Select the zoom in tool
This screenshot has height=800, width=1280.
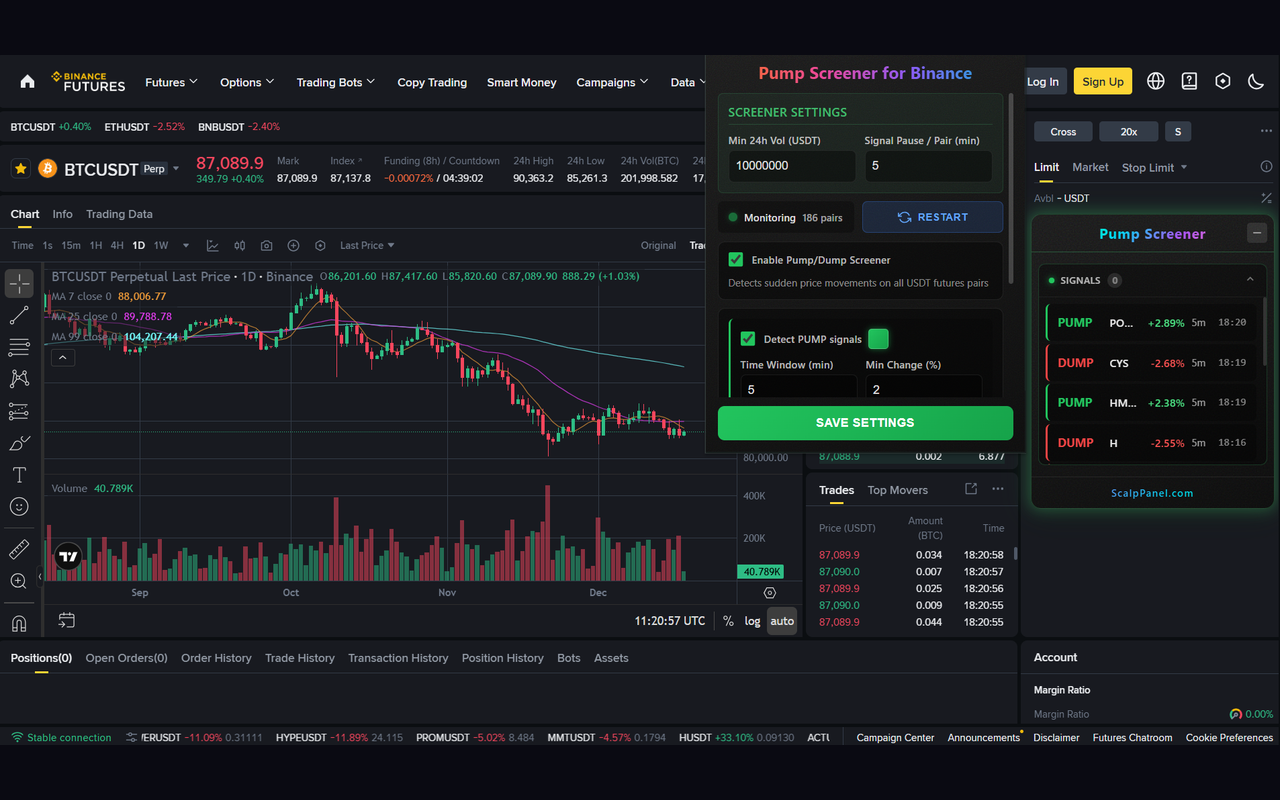tap(19, 581)
